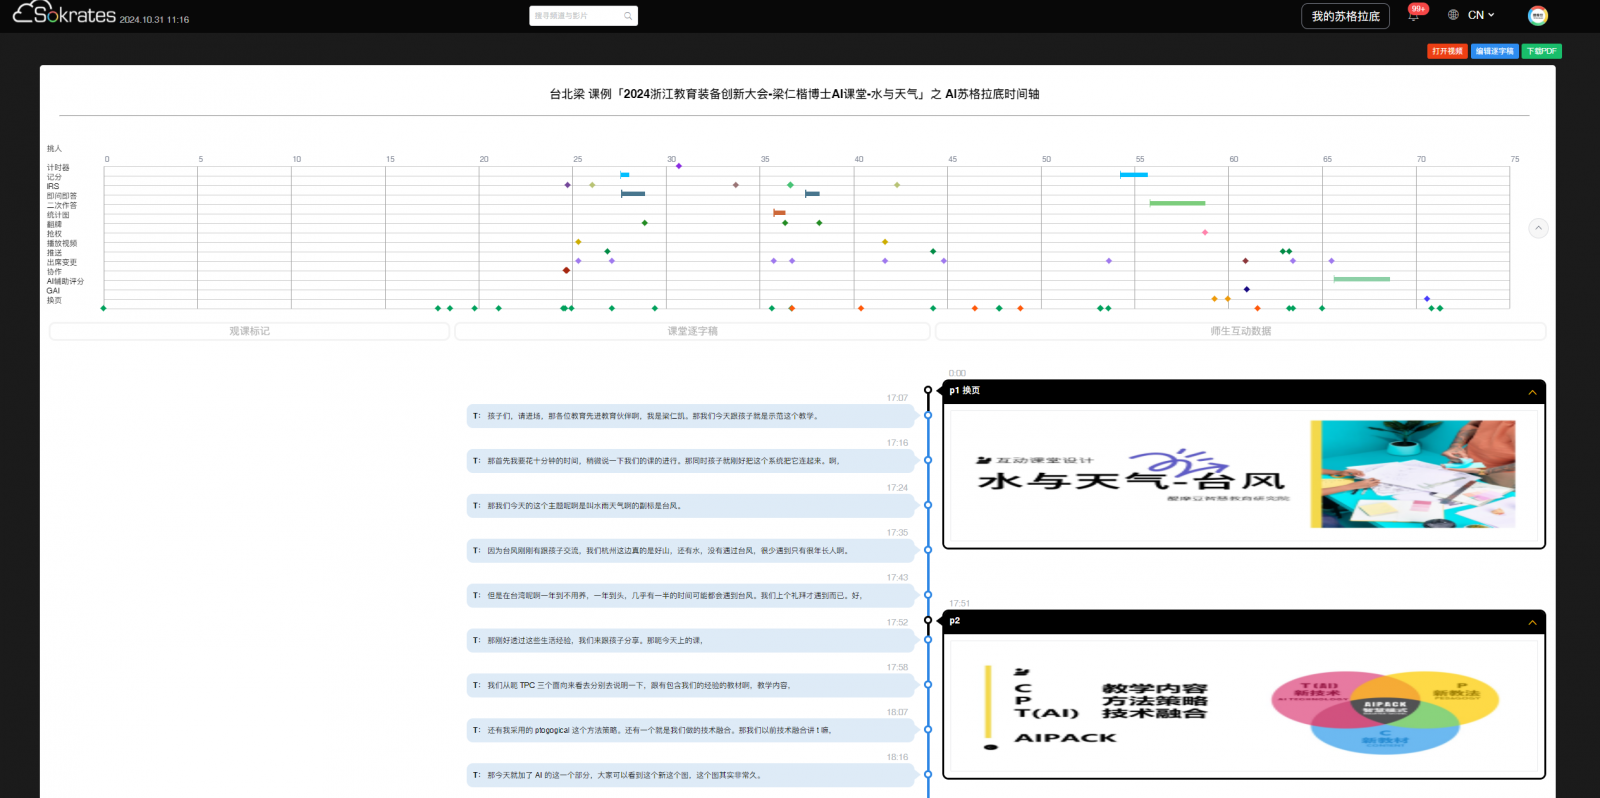Click the 打开视频 button
The width and height of the screenshot is (1600, 798).
(1446, 51)
